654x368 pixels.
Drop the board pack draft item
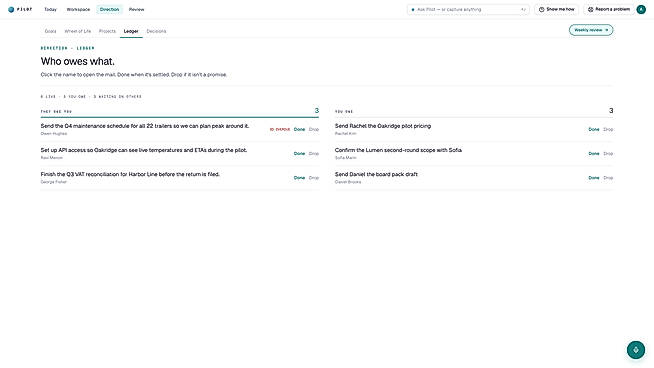click(608, 178)
